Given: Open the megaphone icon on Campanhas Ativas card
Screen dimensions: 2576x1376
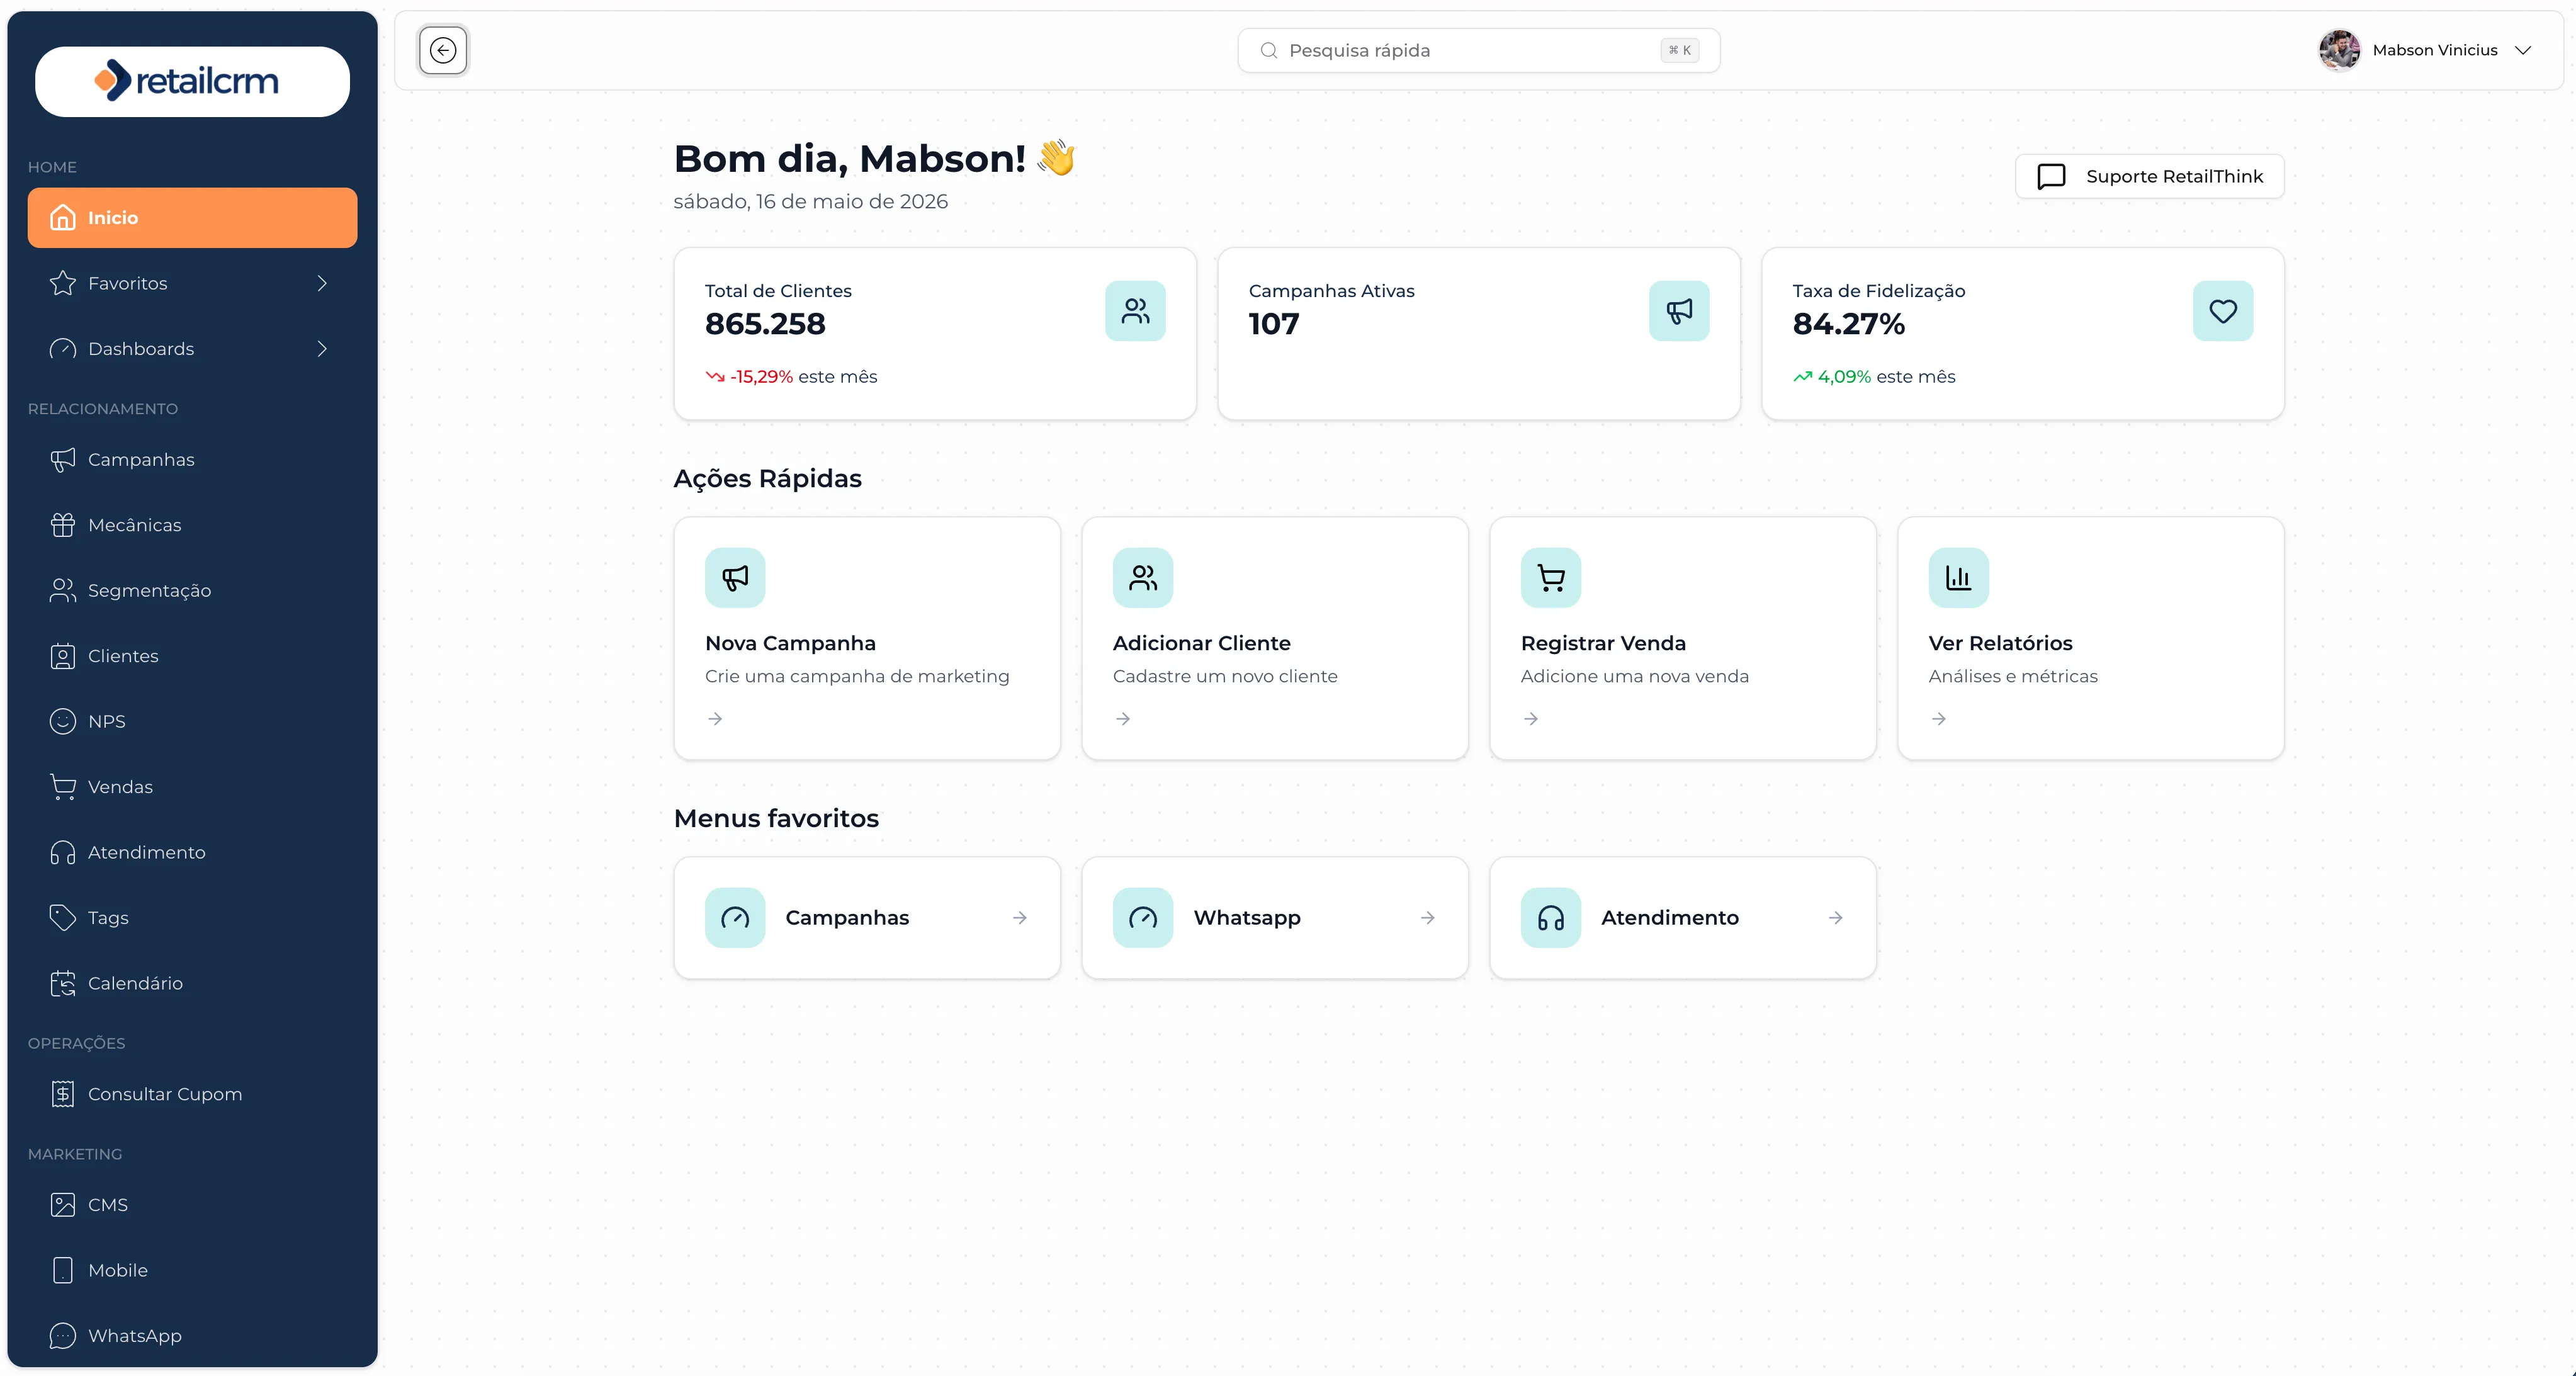Looking at the screenshot, I should (x=1679, y=311).
